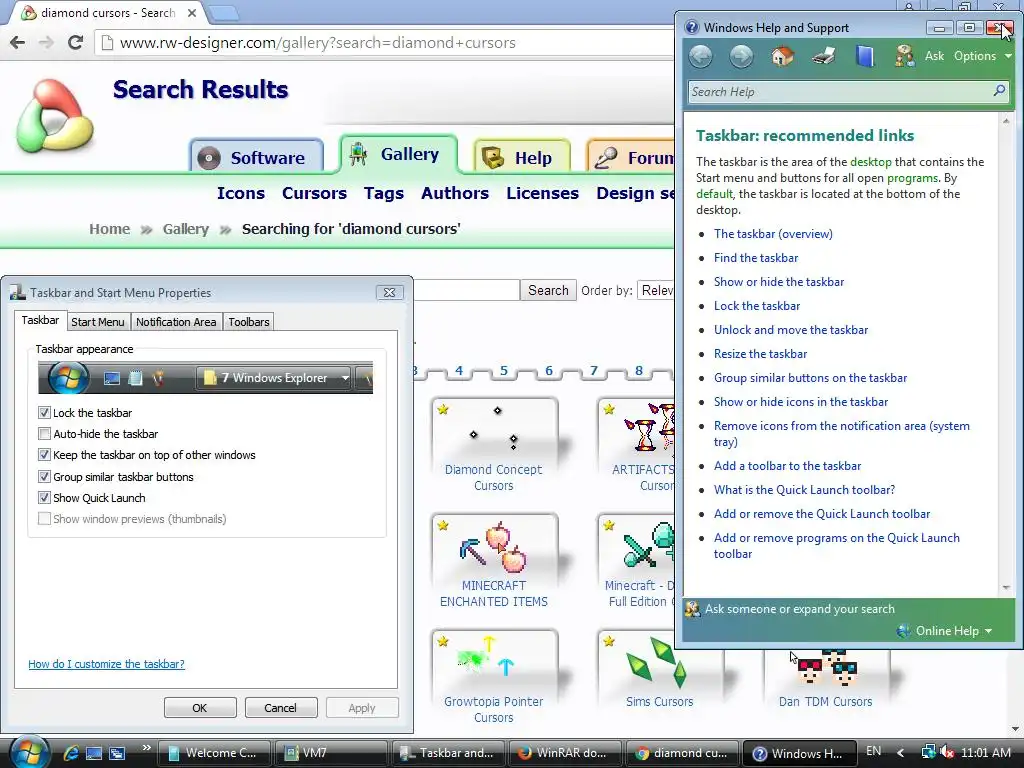
Task: Toggle Lock the taskbar checkbox
Action: [44, 413]
